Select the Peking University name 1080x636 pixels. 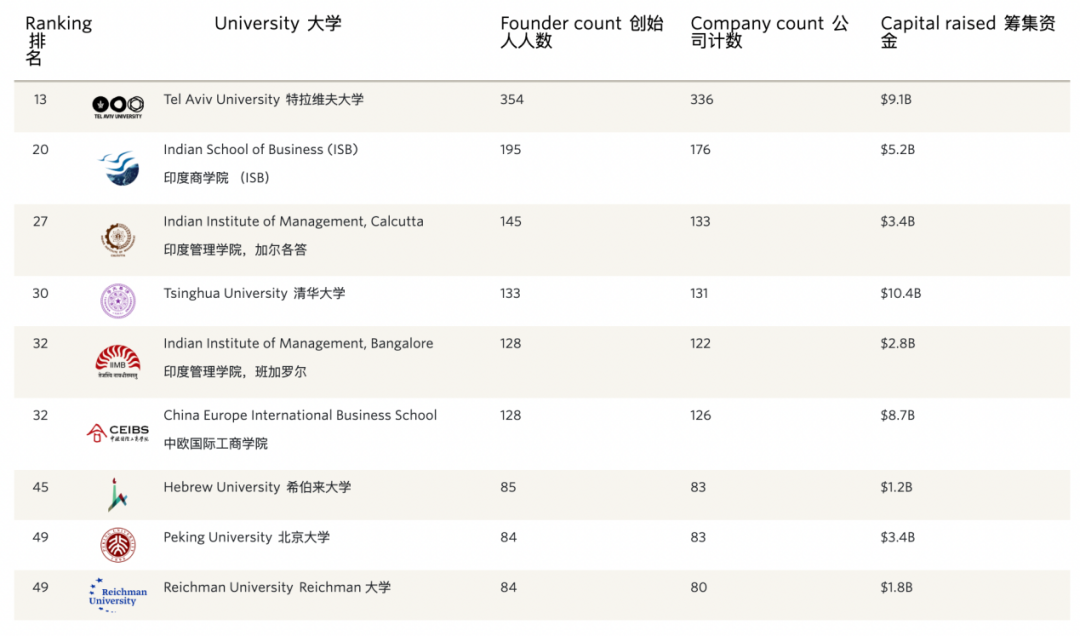coord(247,537)
